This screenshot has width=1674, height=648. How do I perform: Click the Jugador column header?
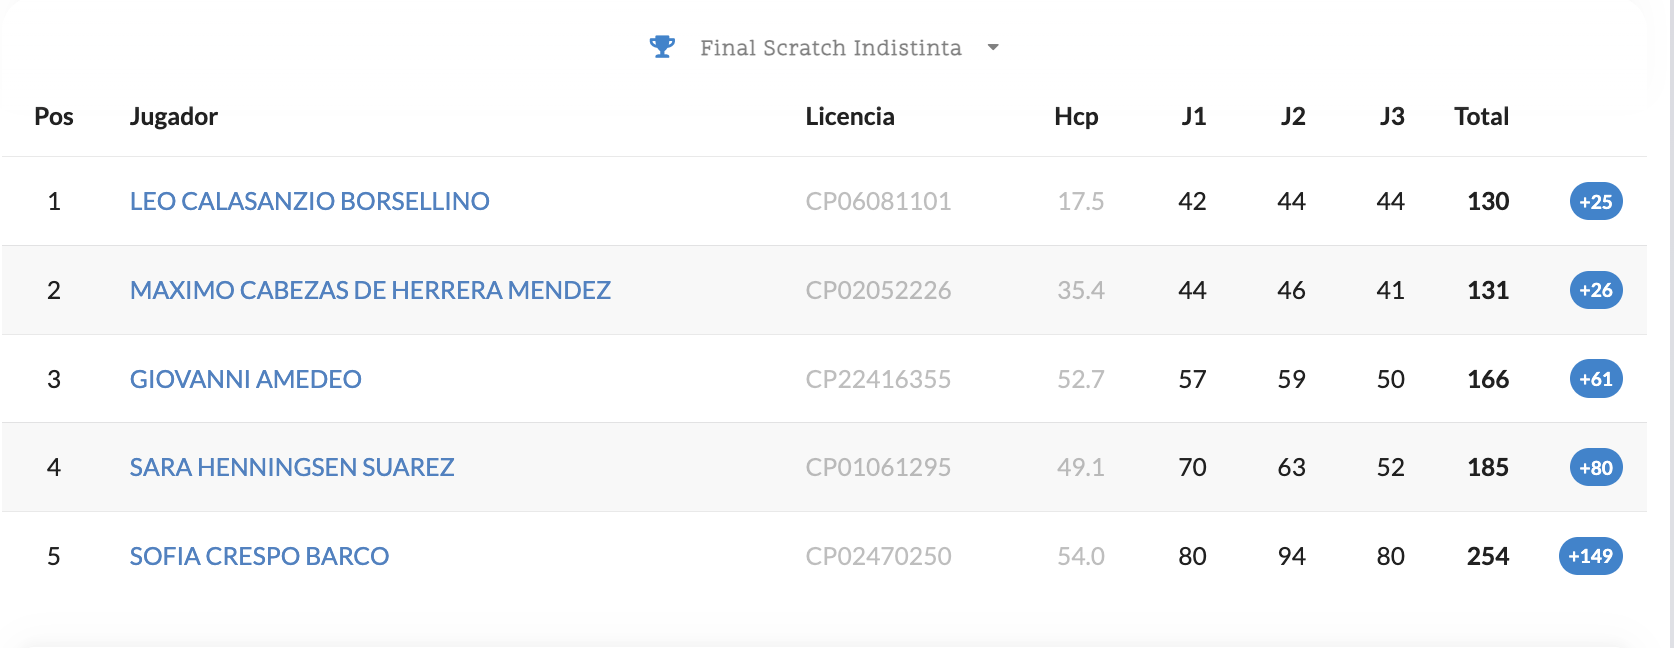click(174, 117)
